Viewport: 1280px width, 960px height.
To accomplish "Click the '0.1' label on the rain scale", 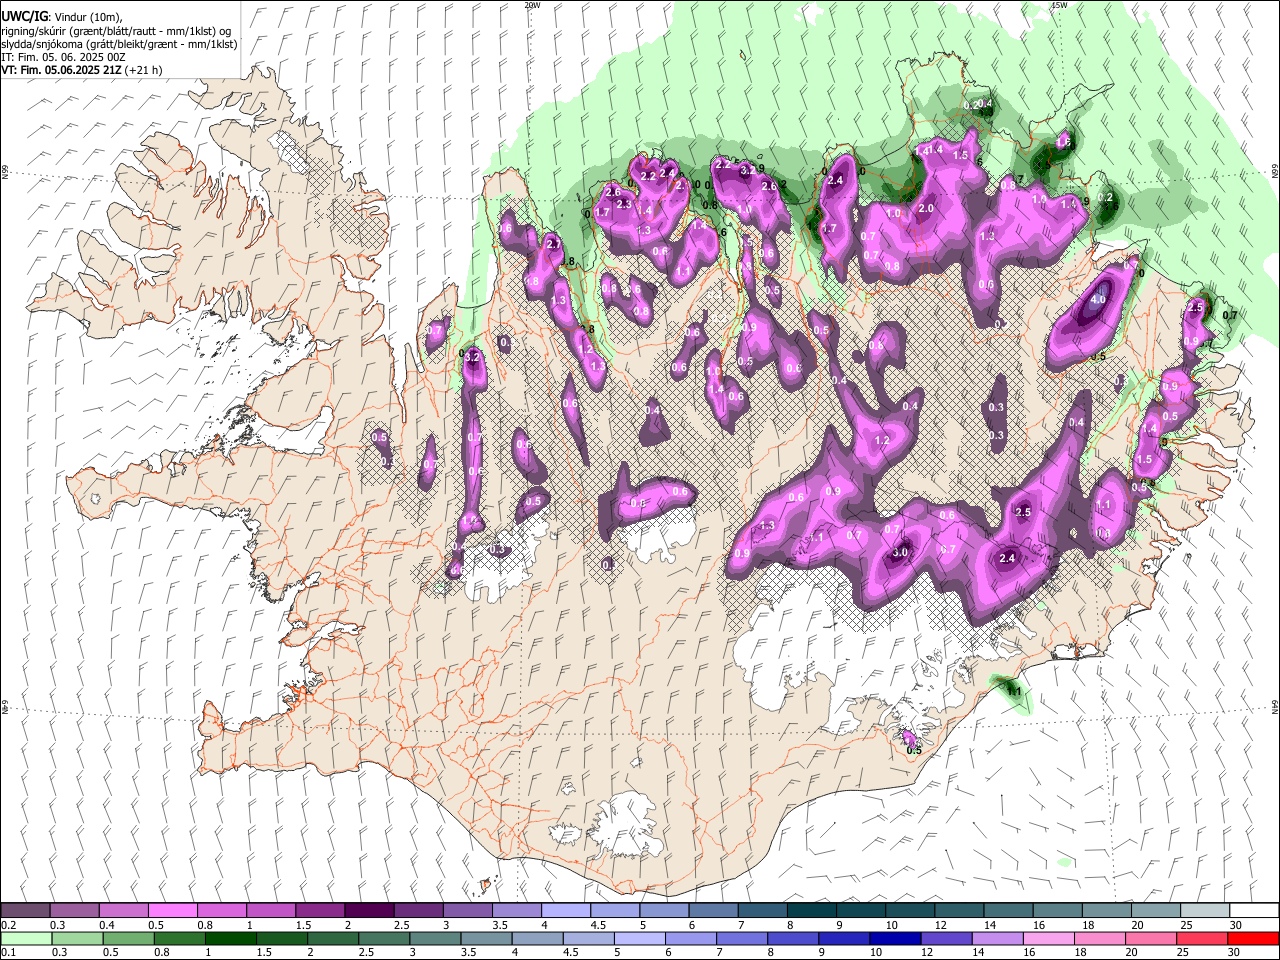I will click(8, 953).
